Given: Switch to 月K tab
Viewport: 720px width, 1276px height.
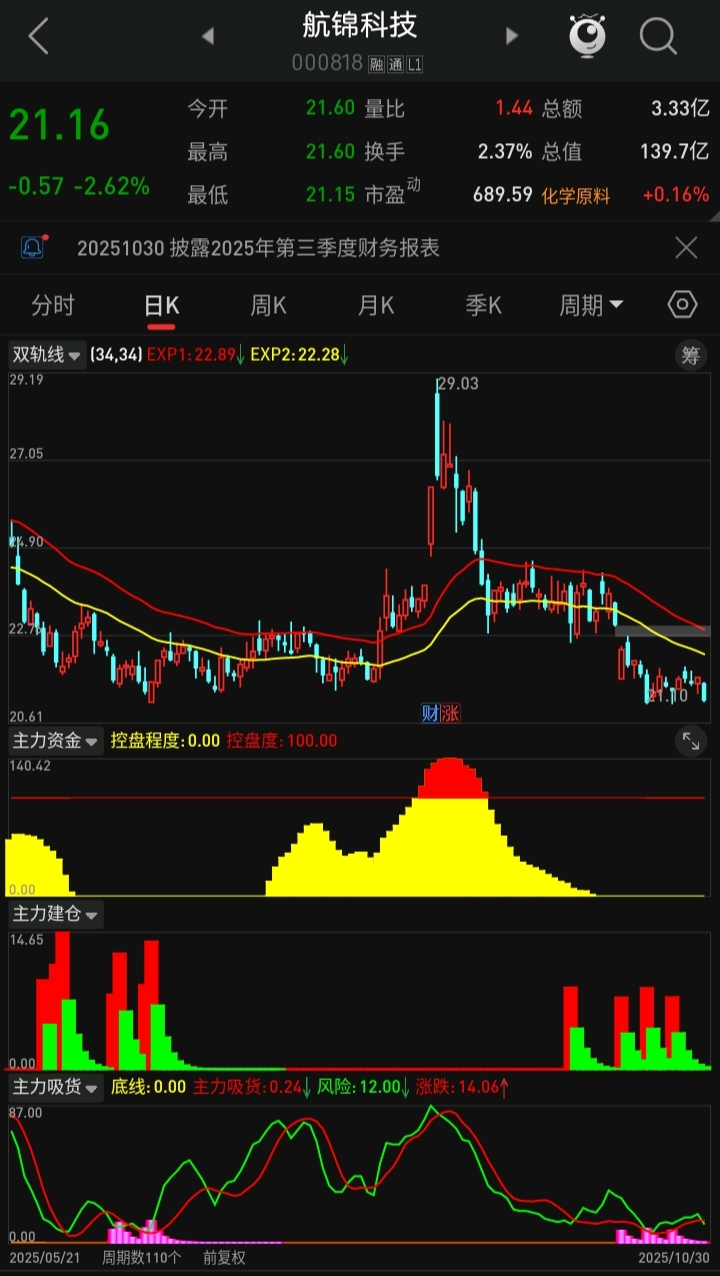Looking at the screenshot, I should (x=376, y=305).
